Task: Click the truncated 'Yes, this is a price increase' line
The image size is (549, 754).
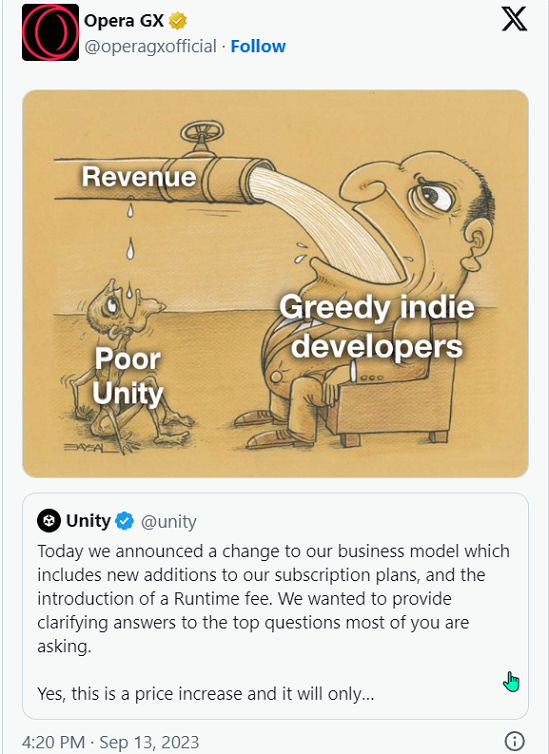Action: 206,694
